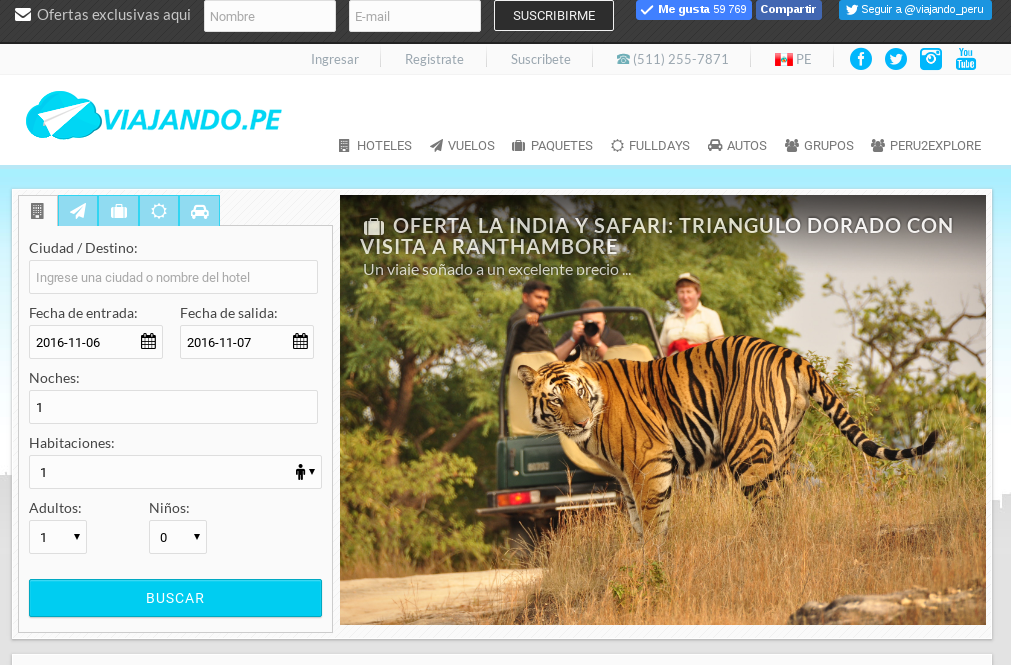1011x665 pixels.
Task: Switch to the flights tab icon
Action: [x=78, y=210]
